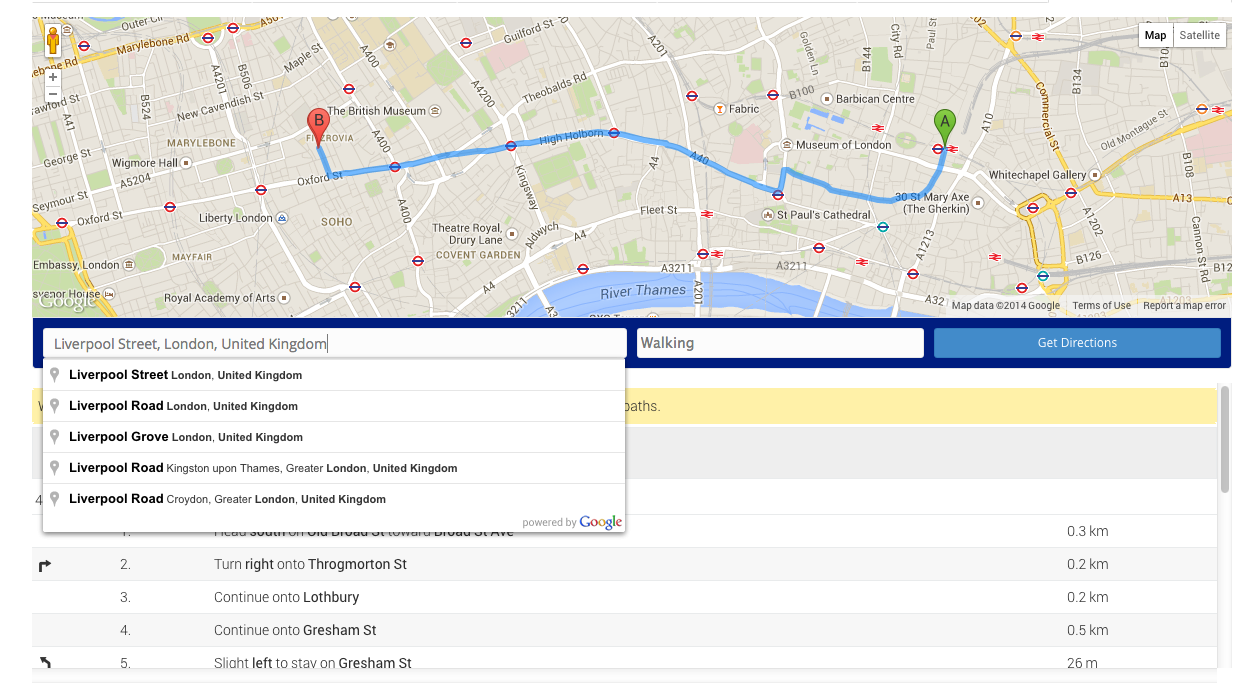Click the directions panel vertical scrollbar
Image resolution: width=1238 pixels, height=685 pixels.
tap(1225, 439)
